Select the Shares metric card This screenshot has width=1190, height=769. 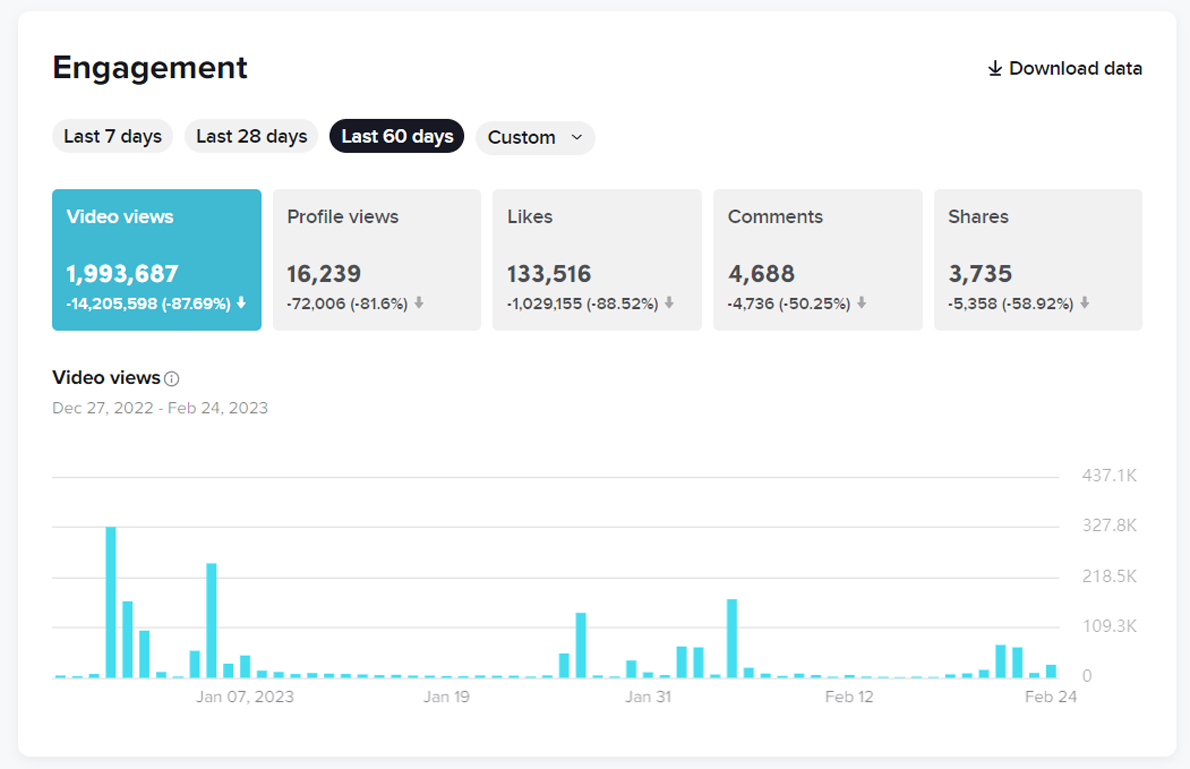click(x=1038, y=260)
